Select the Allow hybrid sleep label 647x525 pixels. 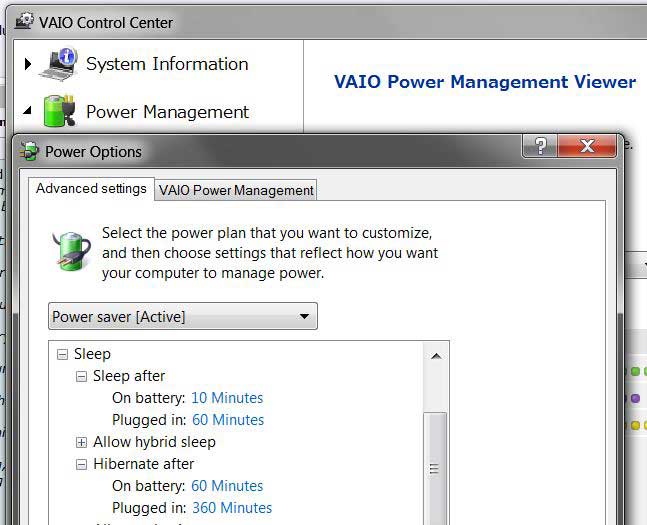point(154,442)
